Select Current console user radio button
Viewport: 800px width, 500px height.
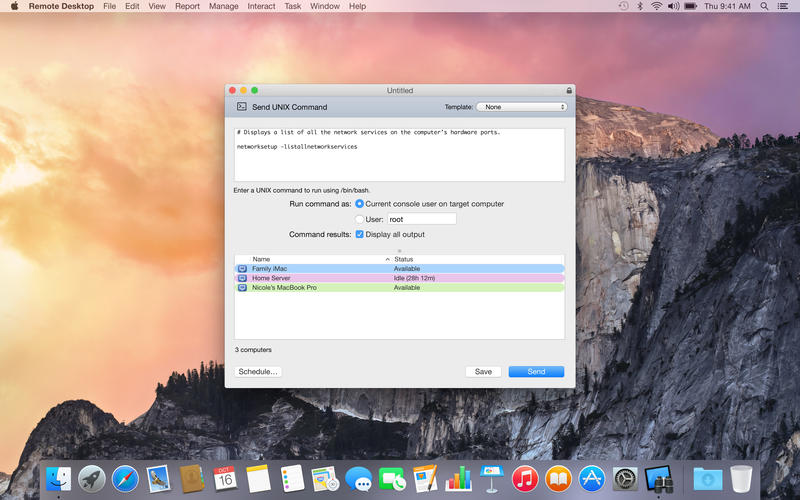[360, 204]
